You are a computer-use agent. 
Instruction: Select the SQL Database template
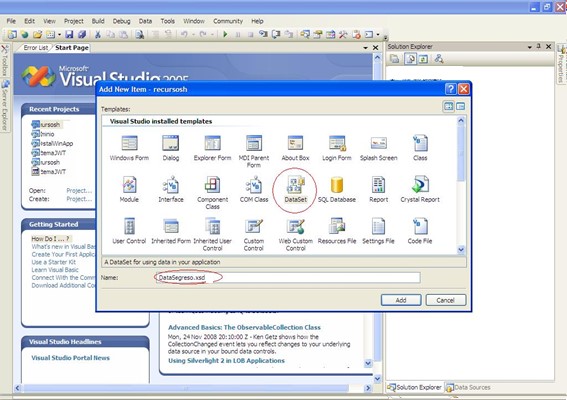(337, 189)
